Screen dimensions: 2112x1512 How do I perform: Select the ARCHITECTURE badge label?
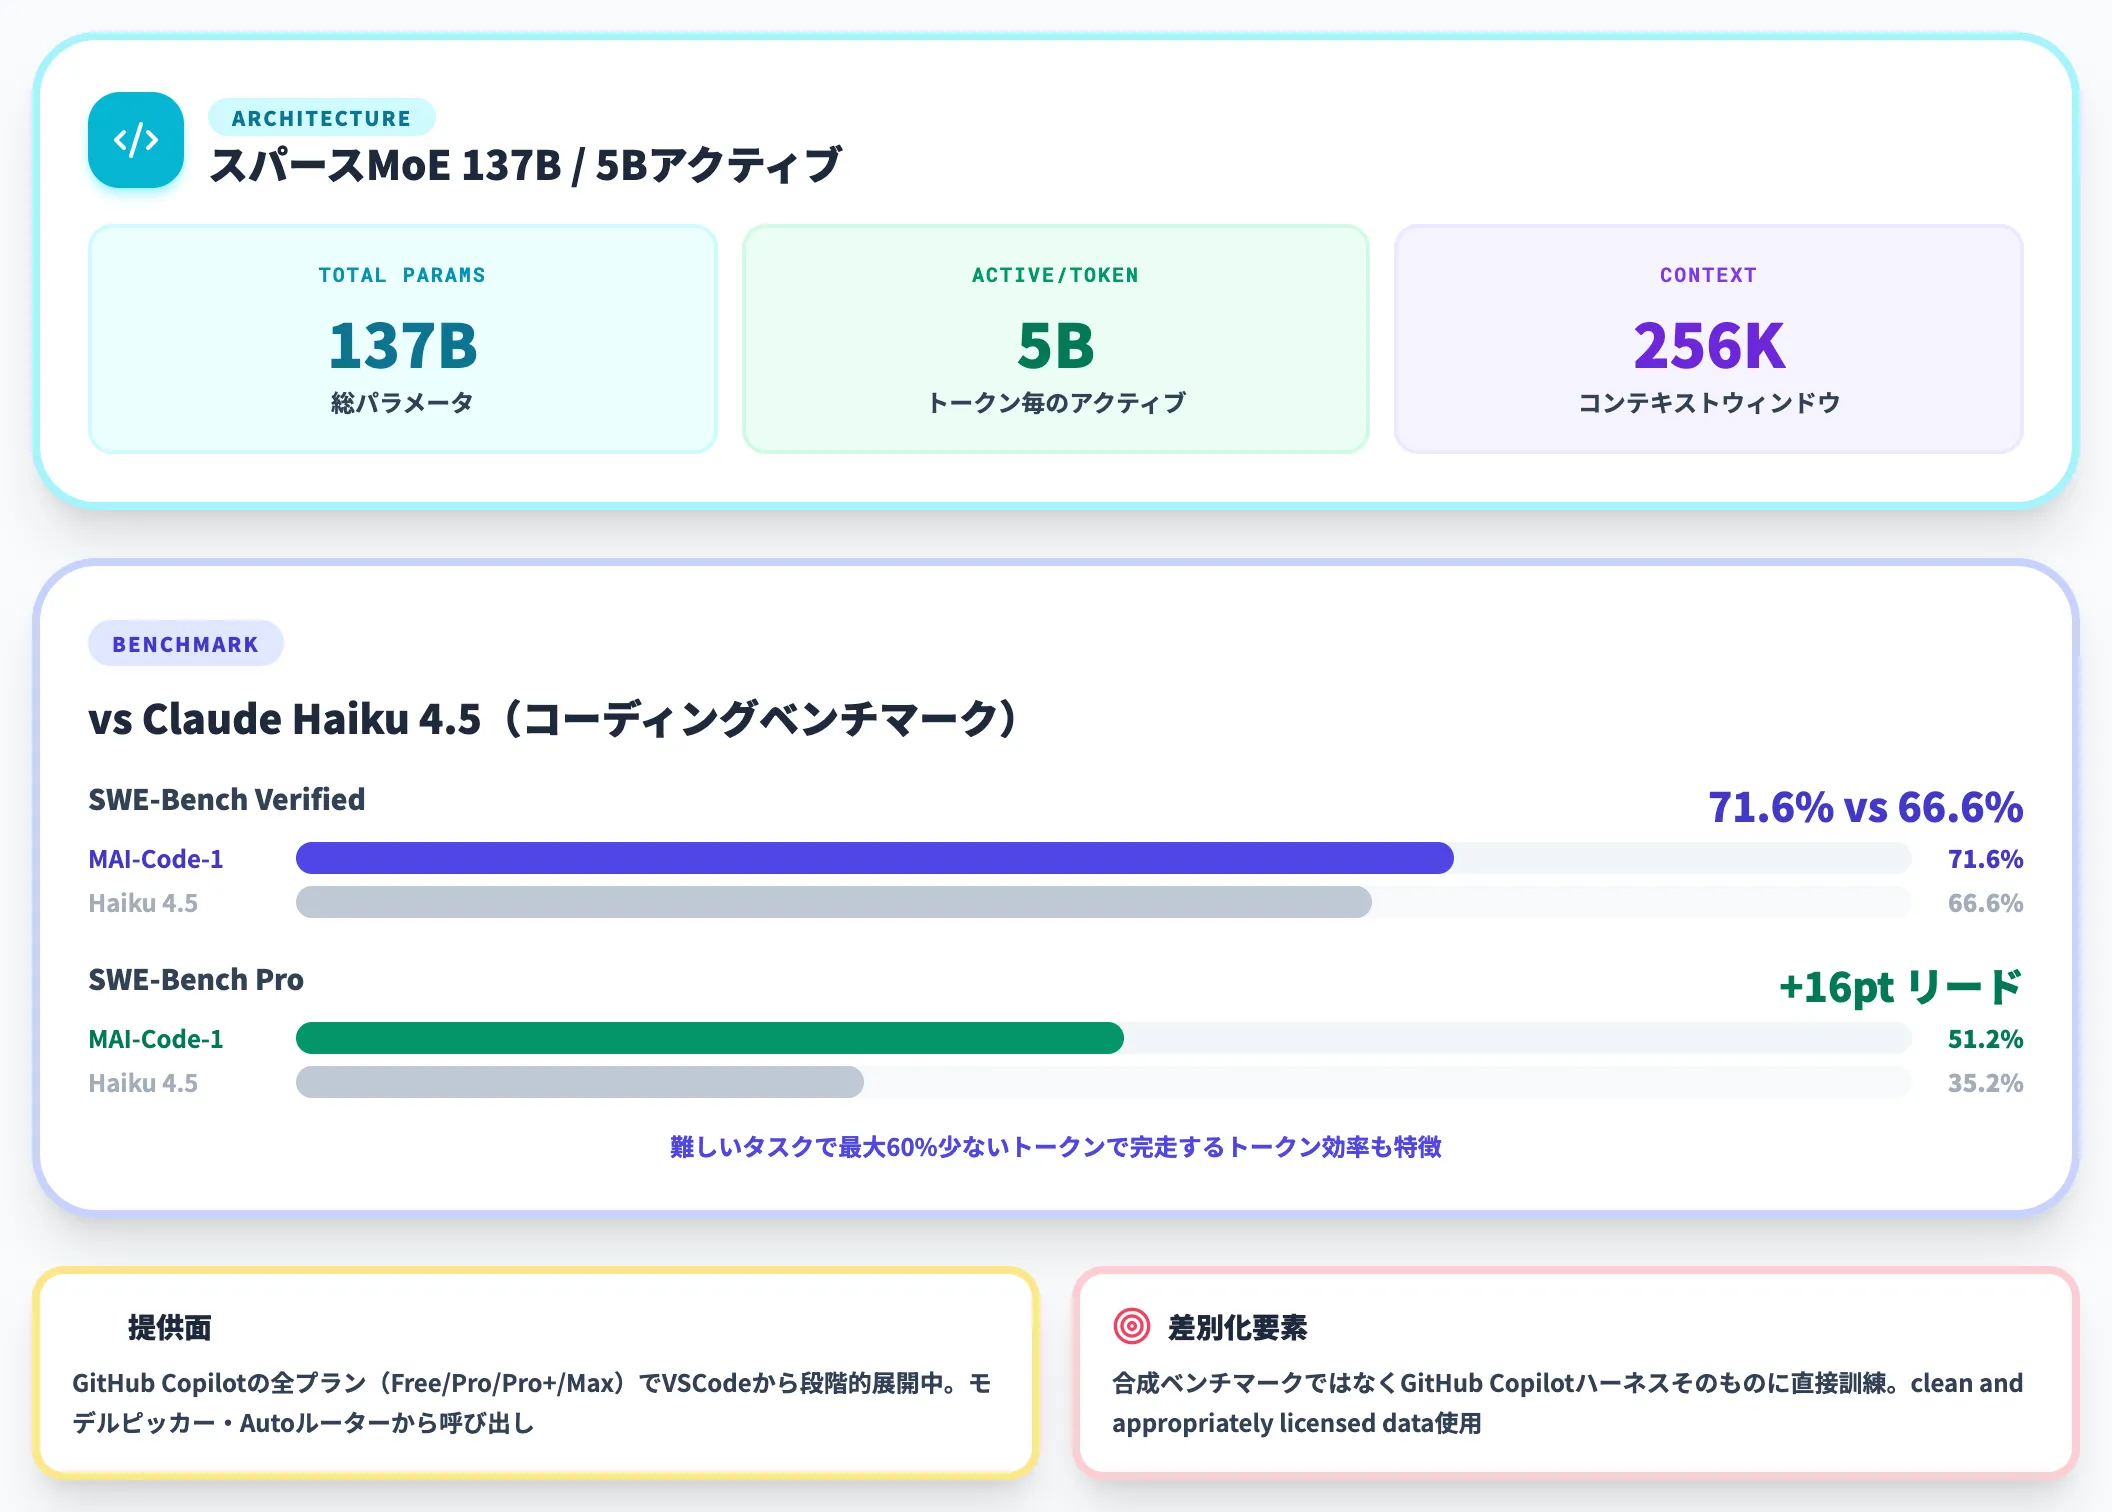point(321,118)
